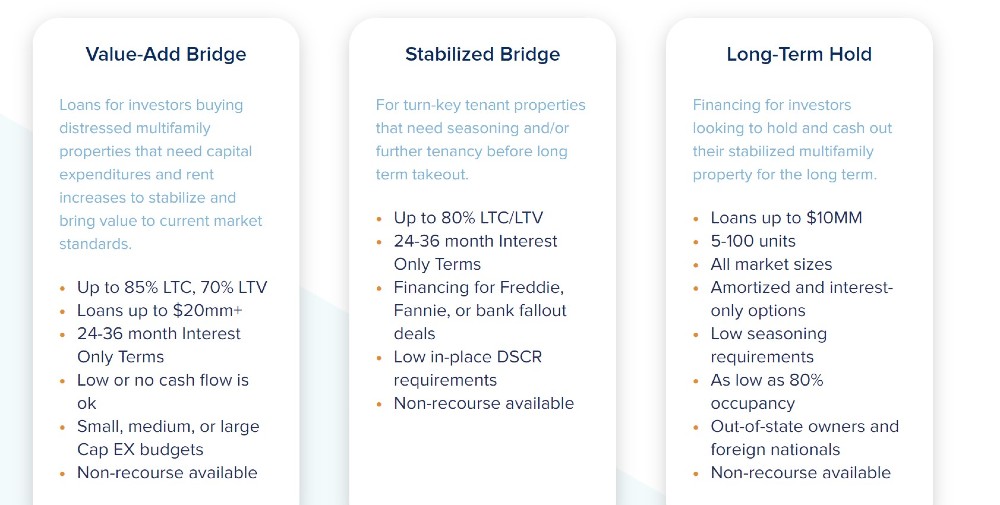The width and height of the screenshot is (1000, 505).
Task: Select 'Amortized and interest-only options' item
Action: click(x=802, y=299)
